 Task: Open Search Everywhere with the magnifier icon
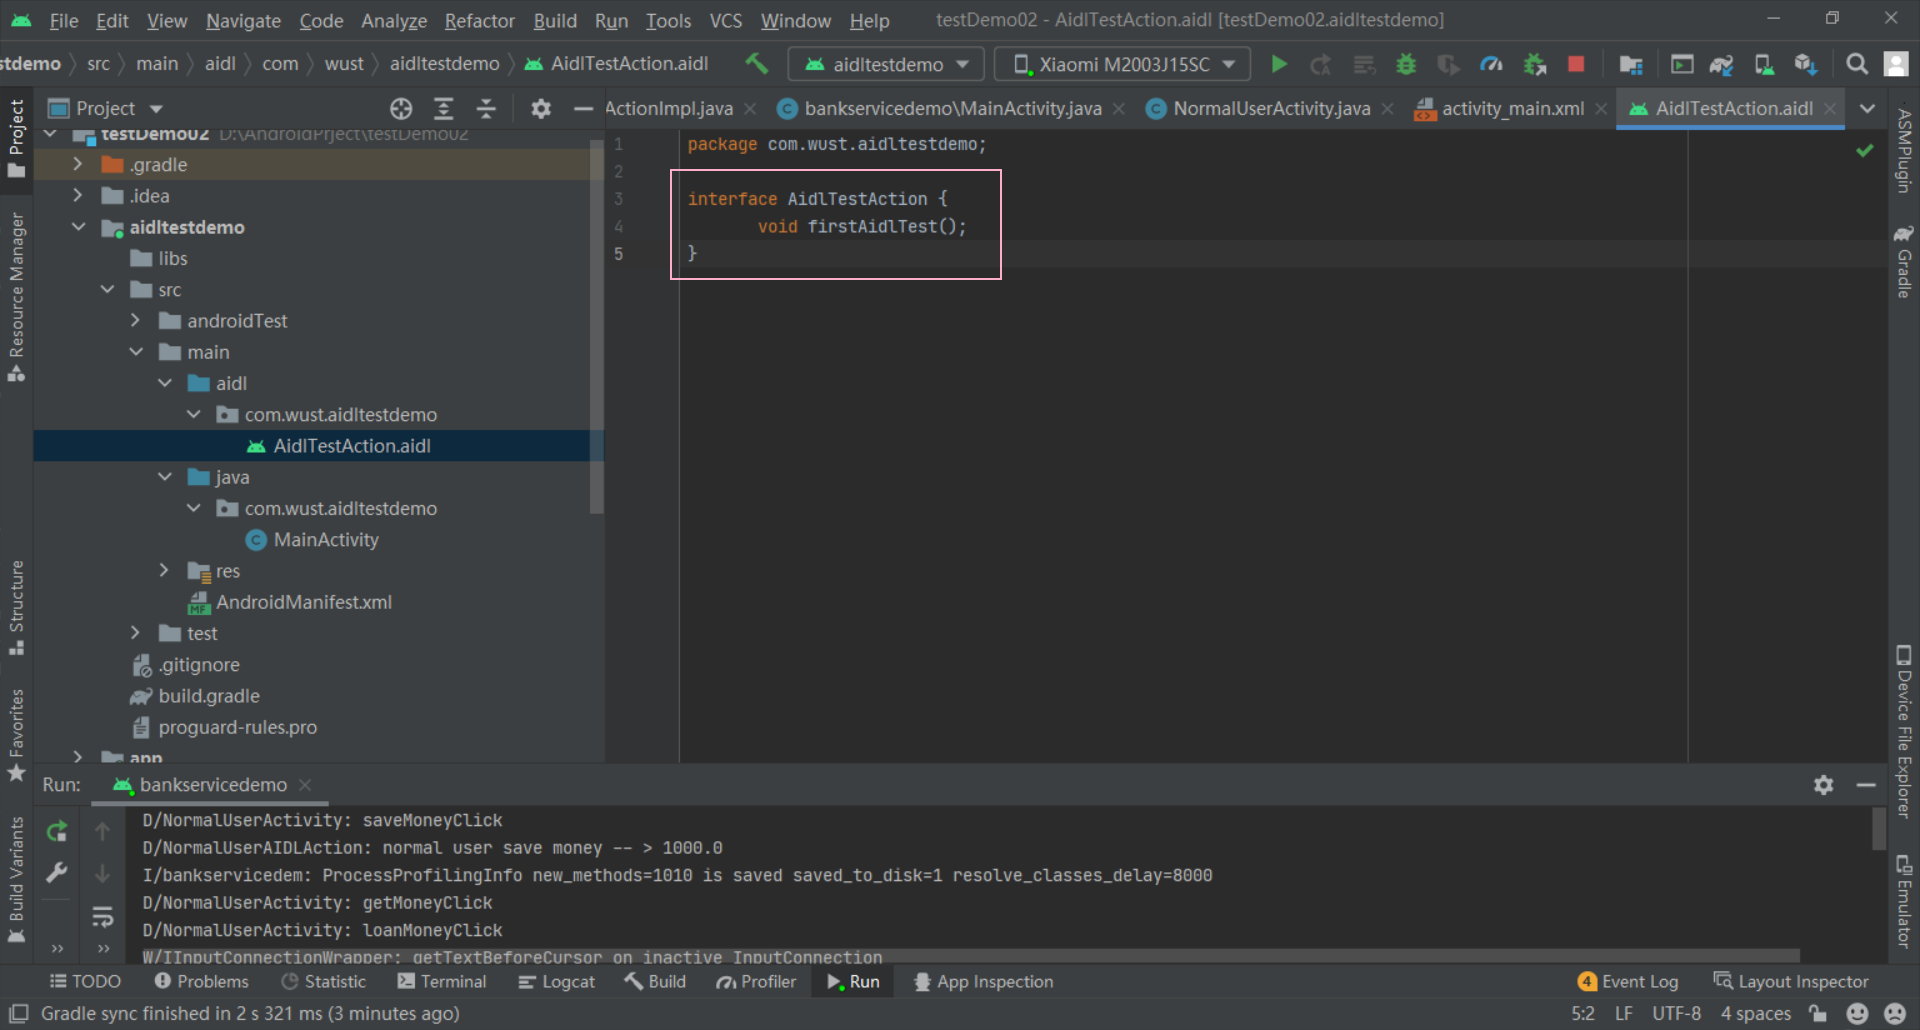(1857, 63)
